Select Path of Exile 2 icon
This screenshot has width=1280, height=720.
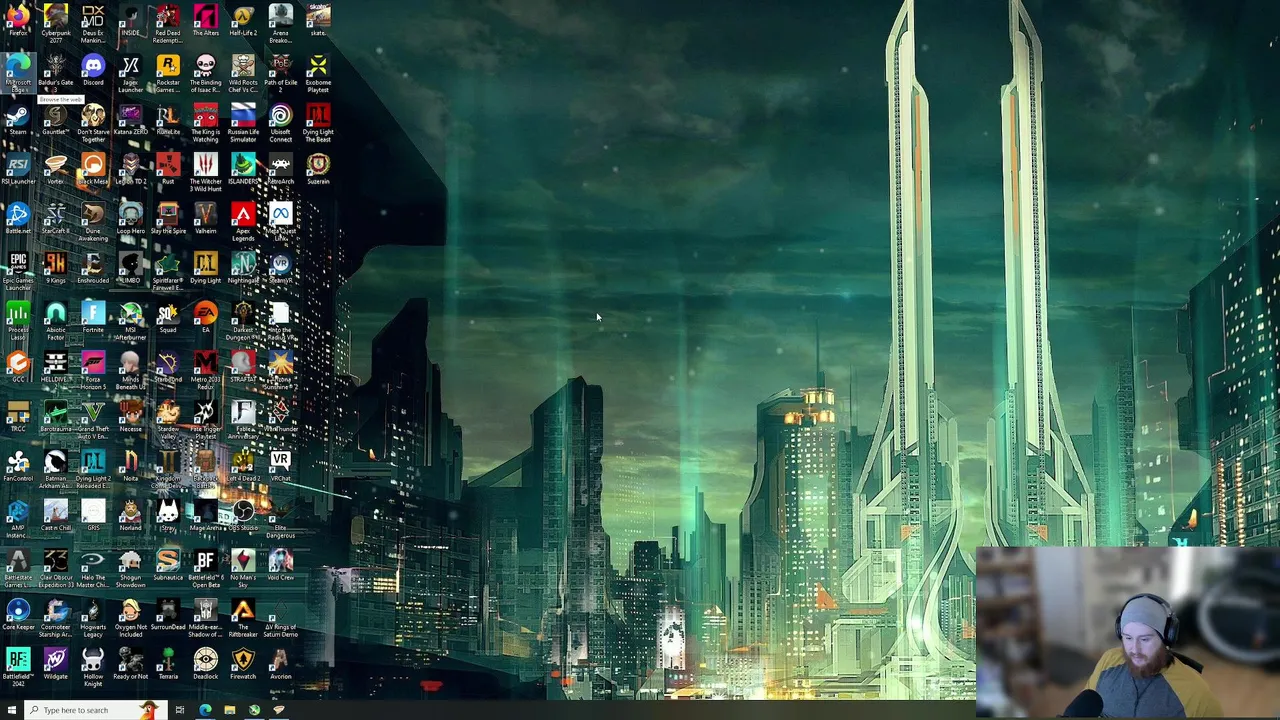280,73
